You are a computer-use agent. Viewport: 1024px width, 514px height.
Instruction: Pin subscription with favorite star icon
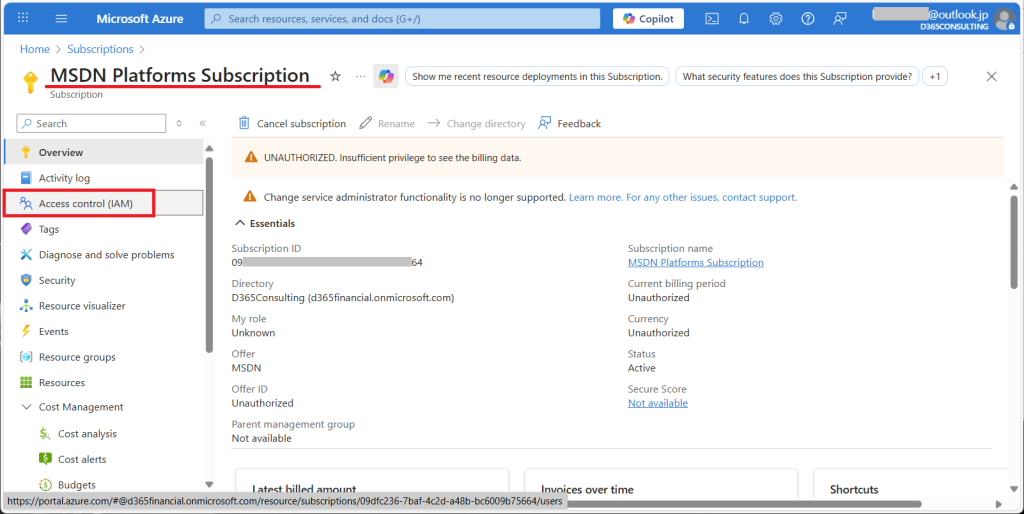(x=335, y=76)
